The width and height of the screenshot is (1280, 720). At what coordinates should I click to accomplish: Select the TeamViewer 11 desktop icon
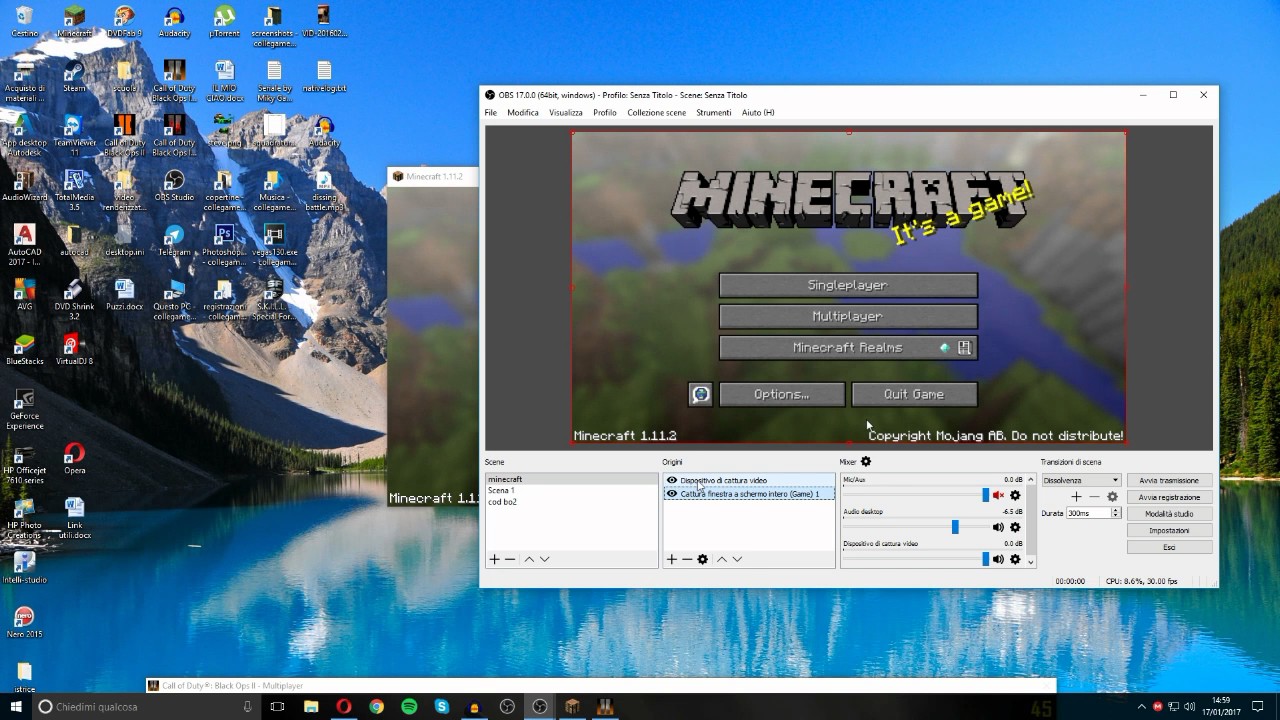[74, 135]
